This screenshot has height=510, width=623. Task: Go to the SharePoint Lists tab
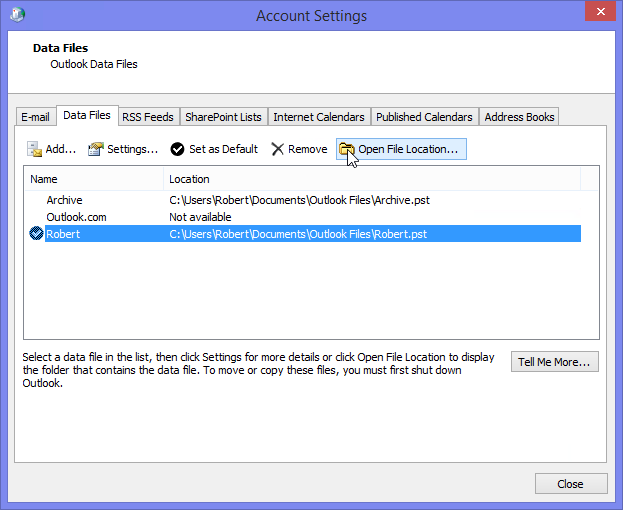click(223, 117)
